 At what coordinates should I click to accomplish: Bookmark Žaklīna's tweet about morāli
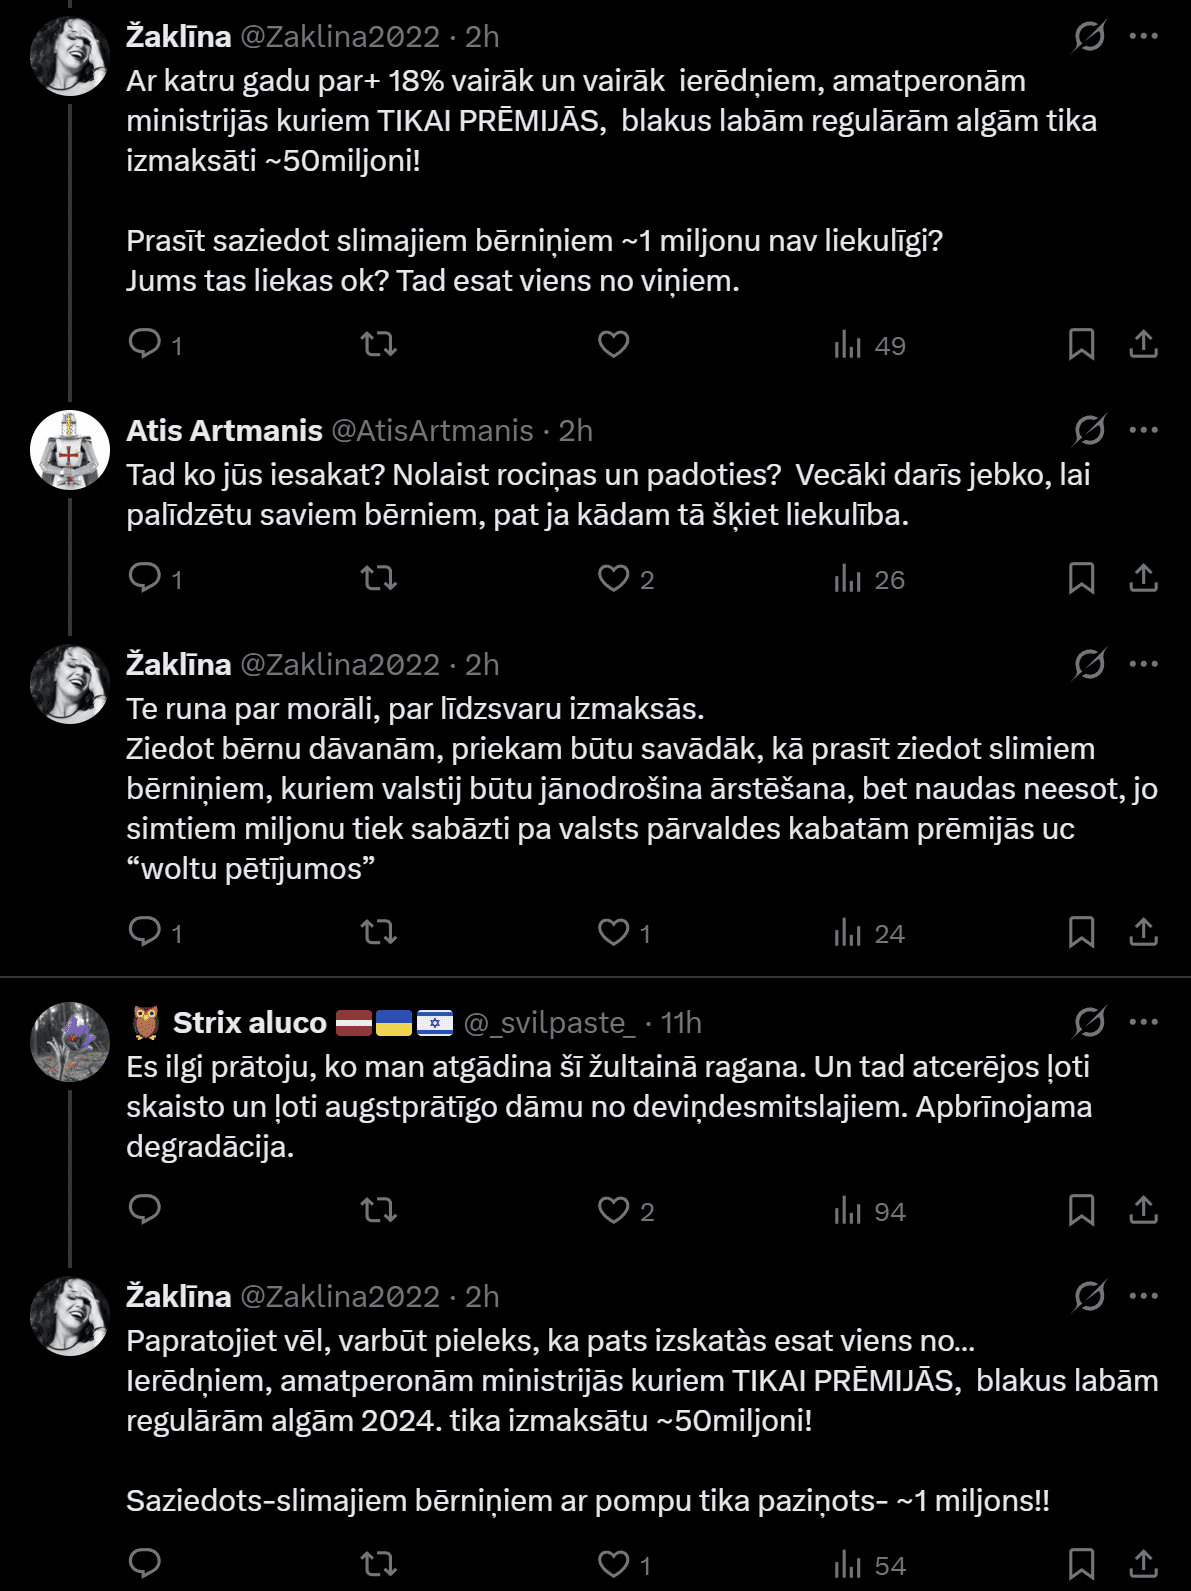(x=1081, y=933)
